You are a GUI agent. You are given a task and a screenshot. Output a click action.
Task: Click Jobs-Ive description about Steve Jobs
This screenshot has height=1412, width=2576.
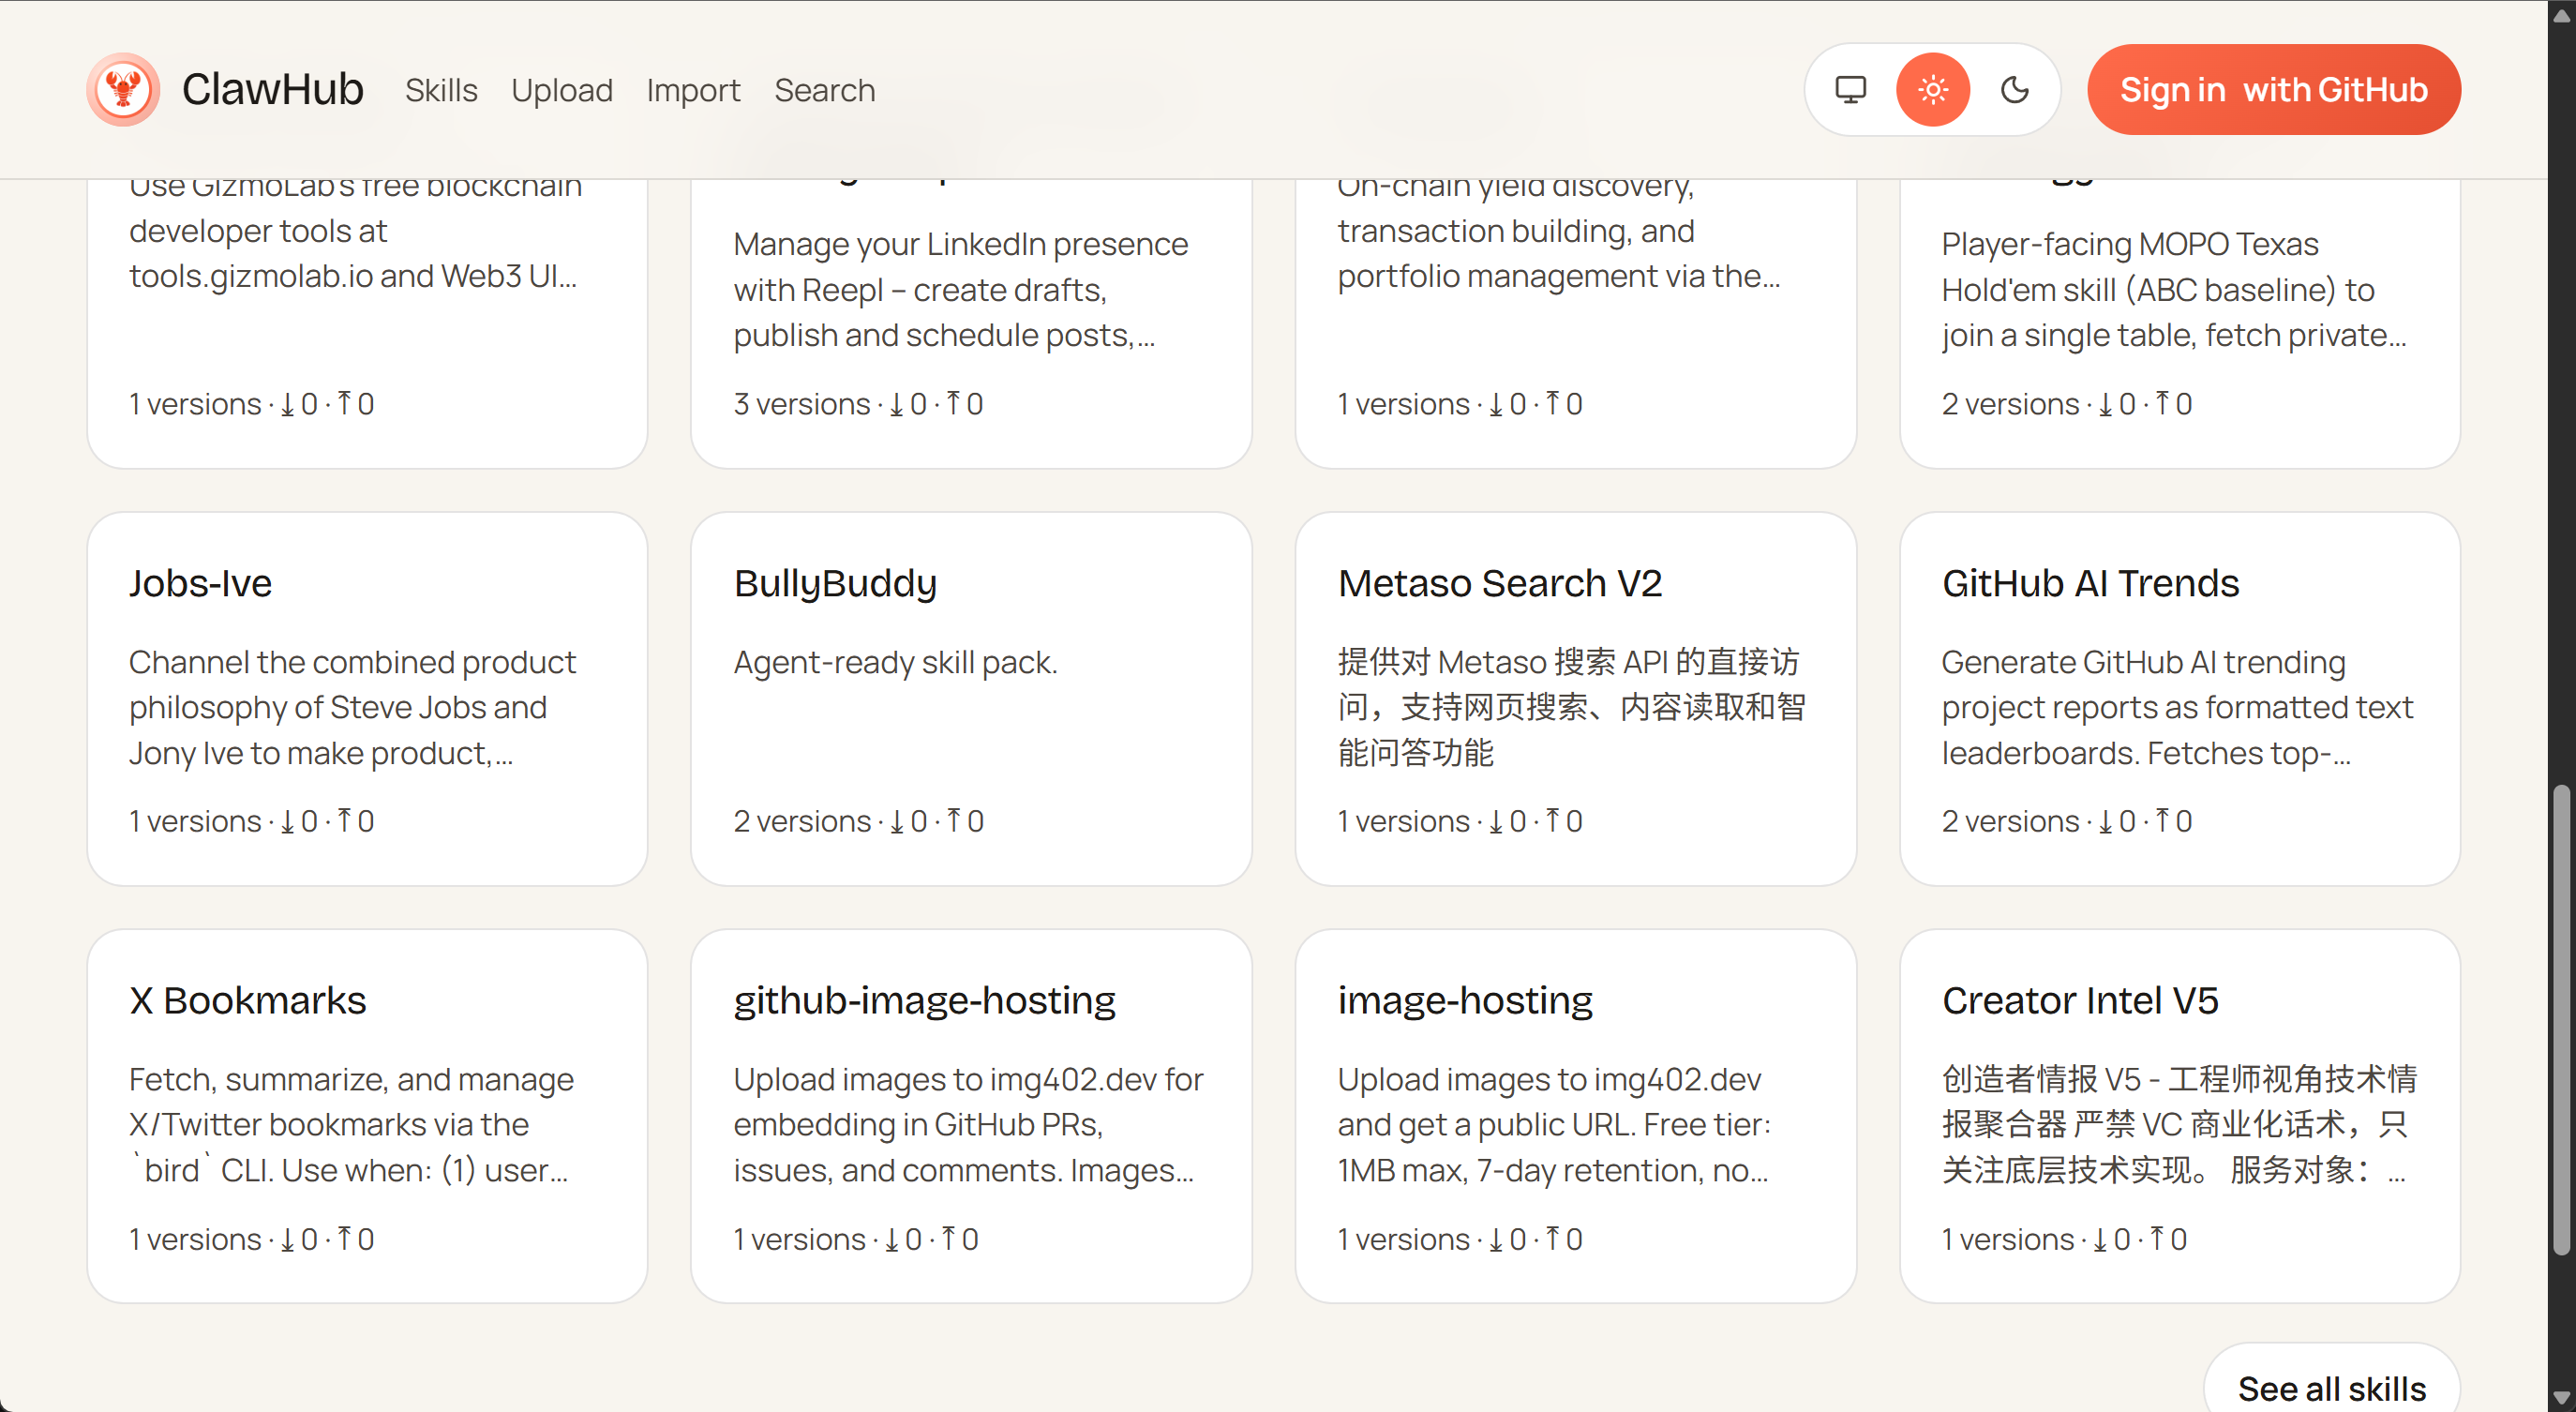(352, 708)
